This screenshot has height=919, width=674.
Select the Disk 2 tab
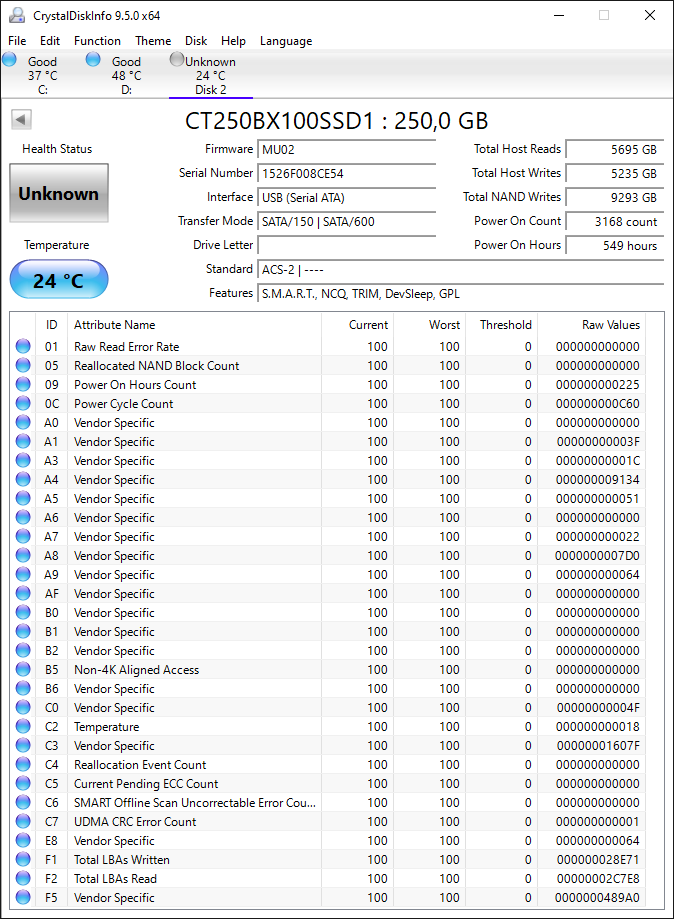pos(211,75)
